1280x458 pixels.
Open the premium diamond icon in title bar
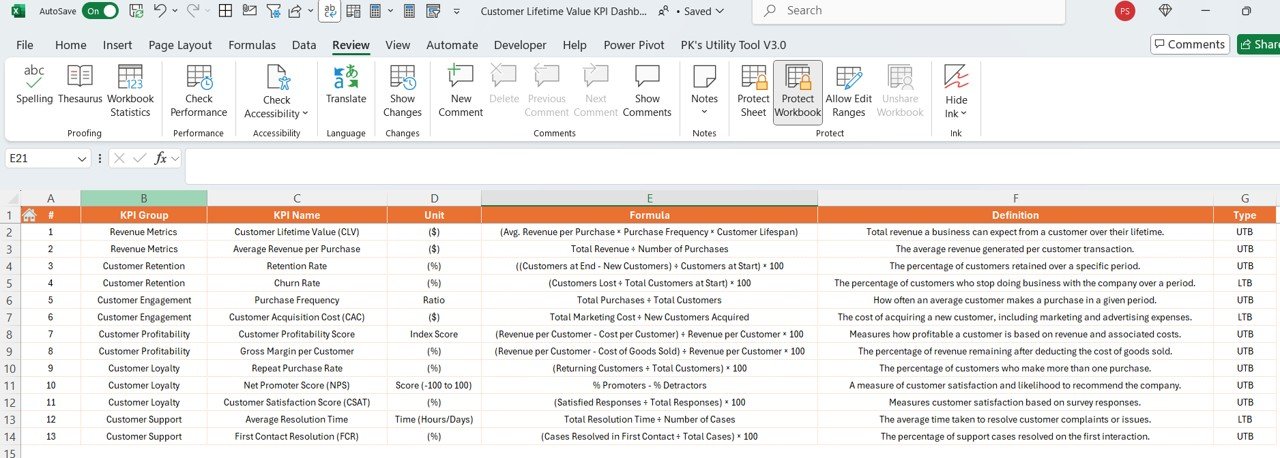[1166, 11]
